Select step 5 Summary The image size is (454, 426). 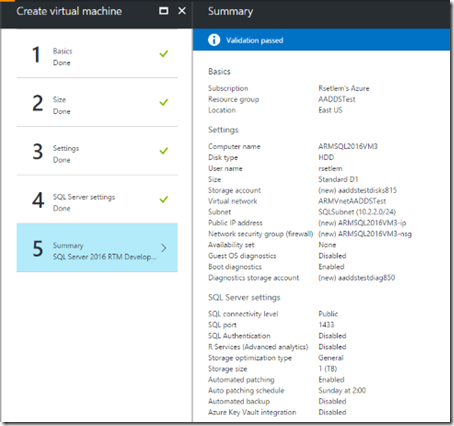(97, 248)
